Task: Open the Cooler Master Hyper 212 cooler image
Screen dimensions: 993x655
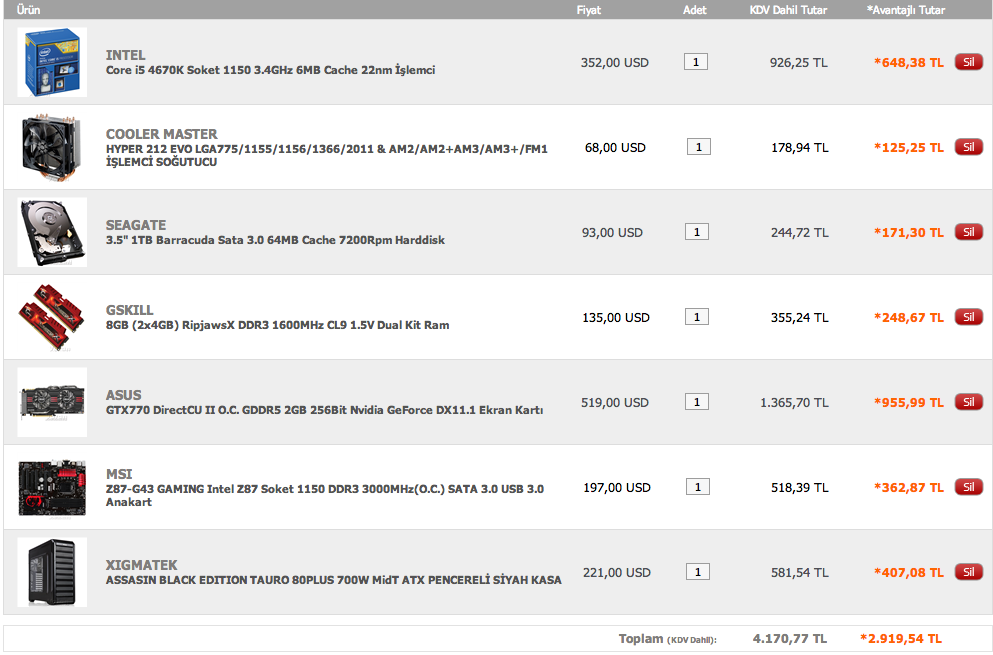Action: pos(52,147)
